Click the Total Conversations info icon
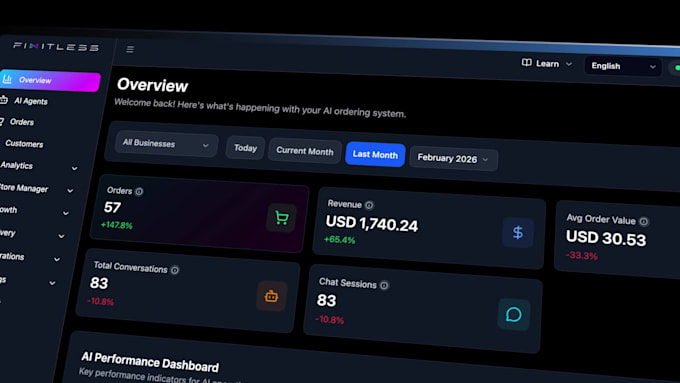The height and width of the screenshot is (383, 680). pos(174,270)
